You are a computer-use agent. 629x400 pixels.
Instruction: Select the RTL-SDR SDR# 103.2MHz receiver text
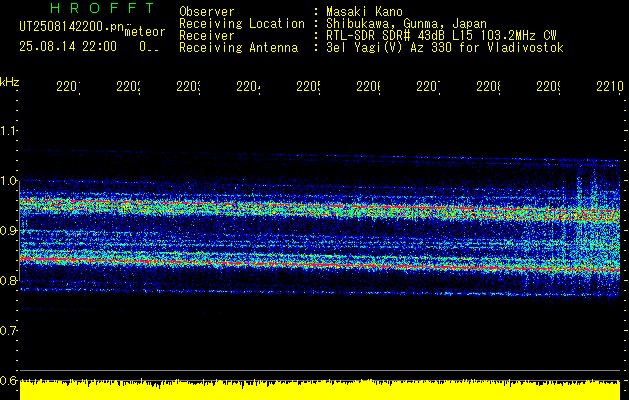click(441, 36)
